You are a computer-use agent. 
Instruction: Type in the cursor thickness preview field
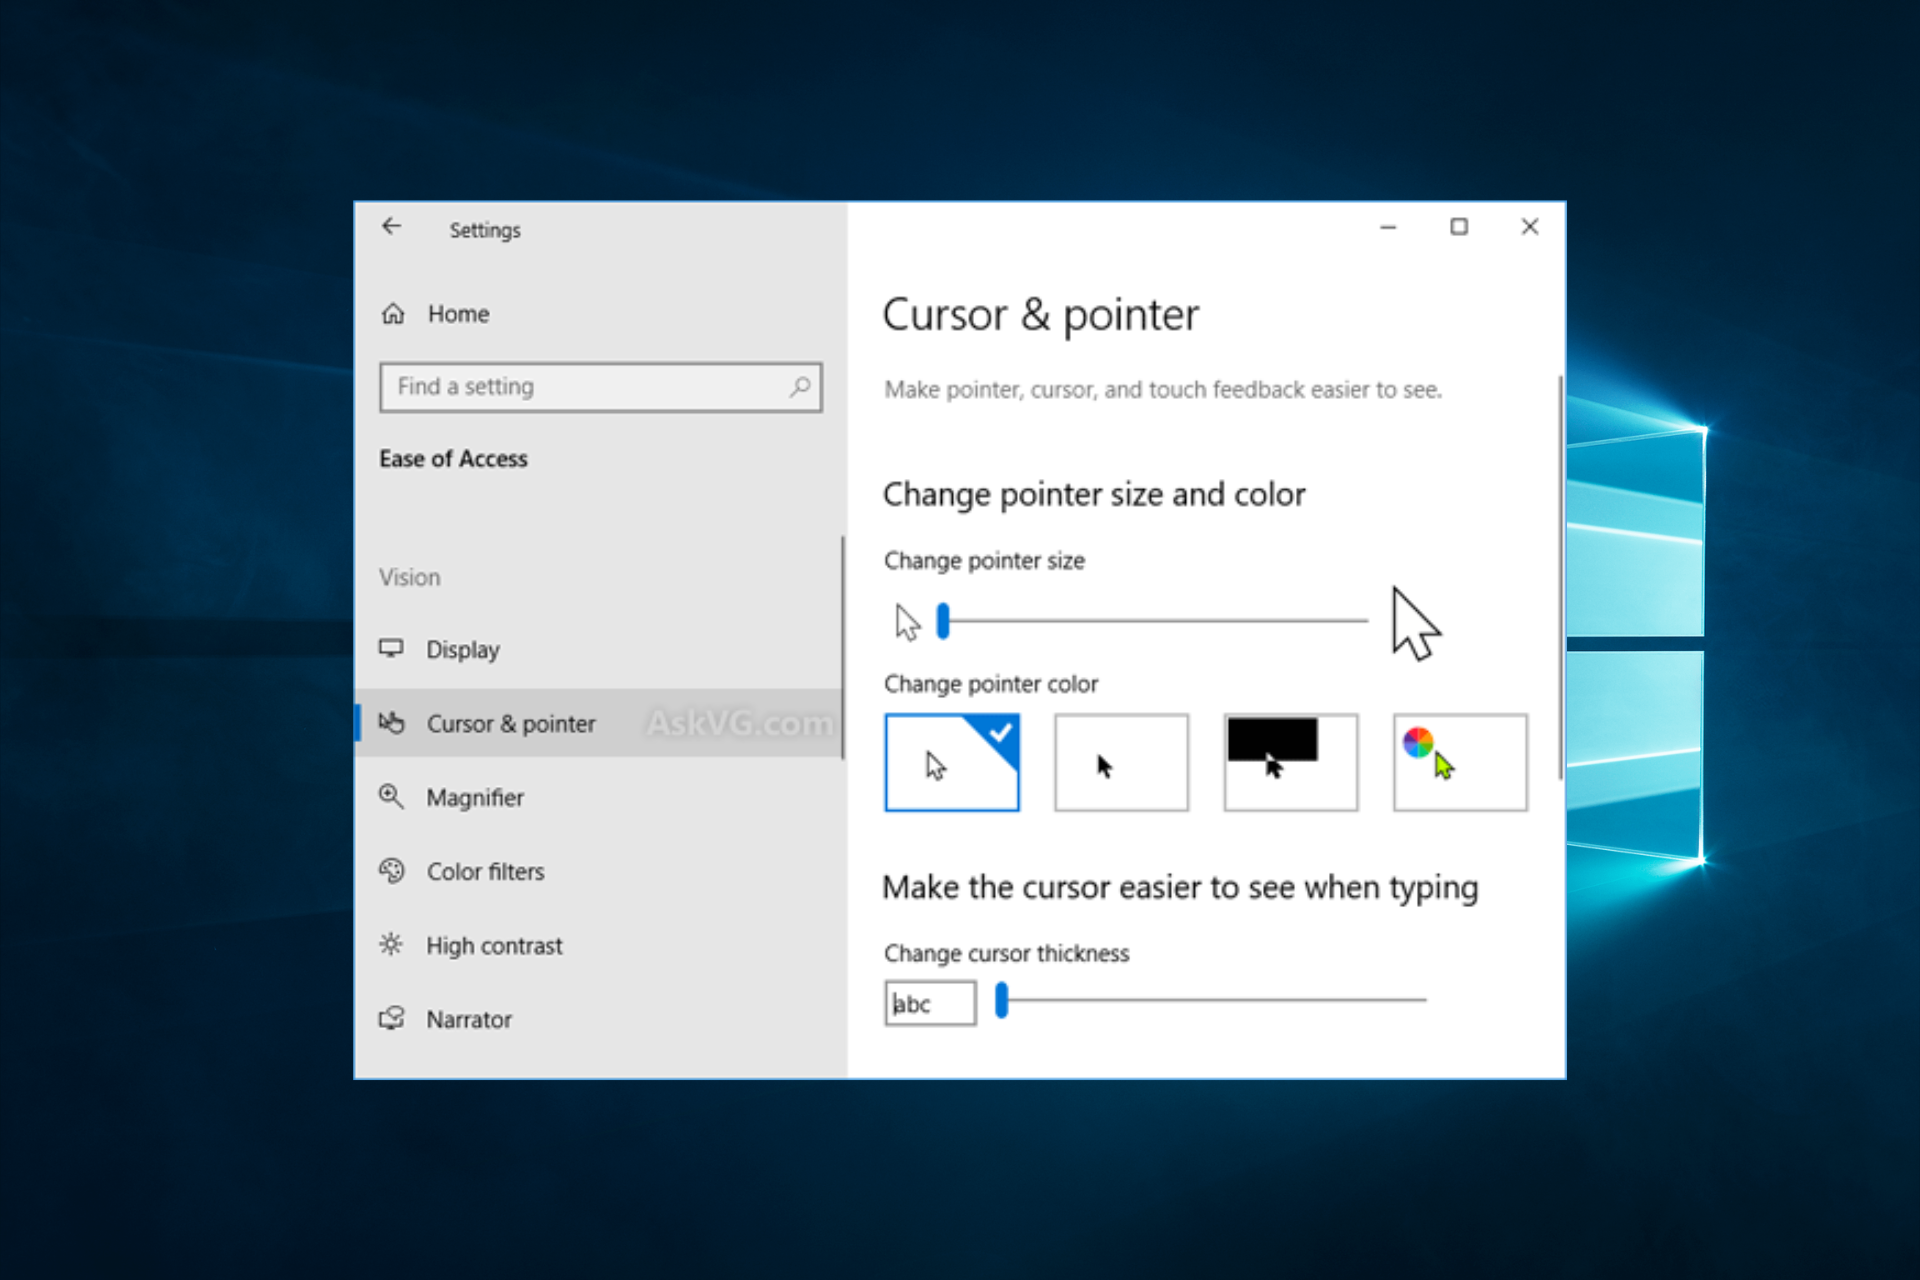point(927,1000)
